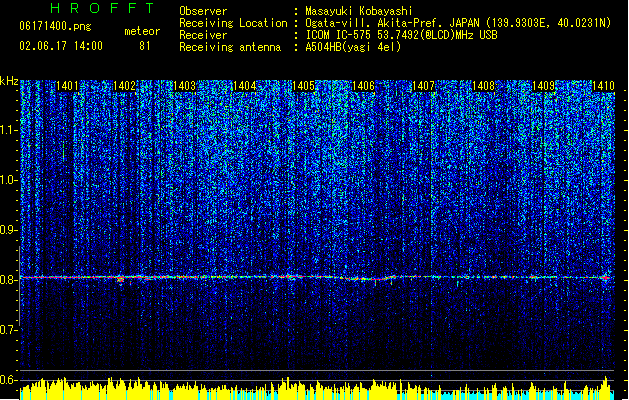Click the 1405 time marker
The width and height of the screenshot is (629, 400).
304,86
